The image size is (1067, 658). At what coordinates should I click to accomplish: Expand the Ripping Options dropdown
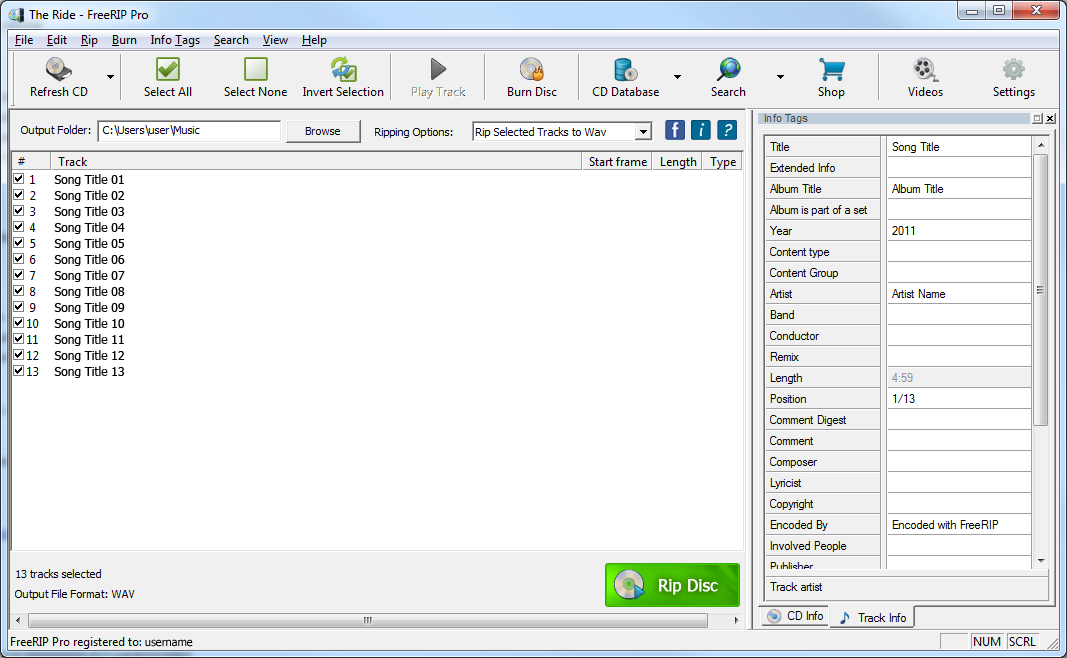tap(643, 132)
